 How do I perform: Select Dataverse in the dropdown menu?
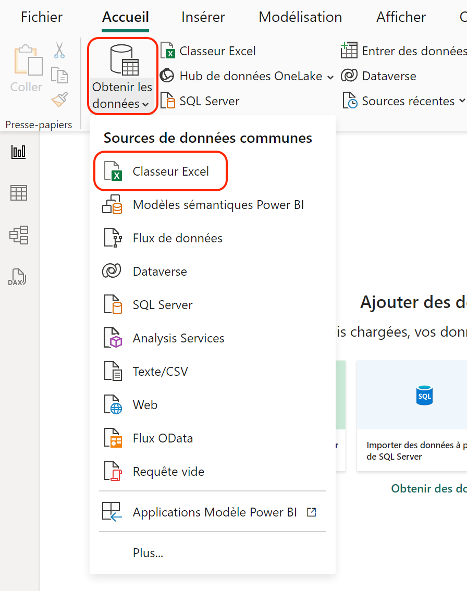[x=212, y=271]
